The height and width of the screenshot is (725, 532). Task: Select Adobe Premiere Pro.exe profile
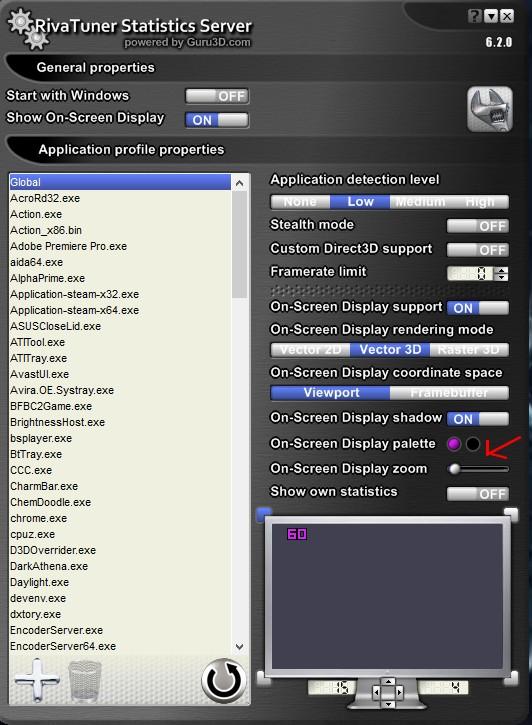[120, 246]
